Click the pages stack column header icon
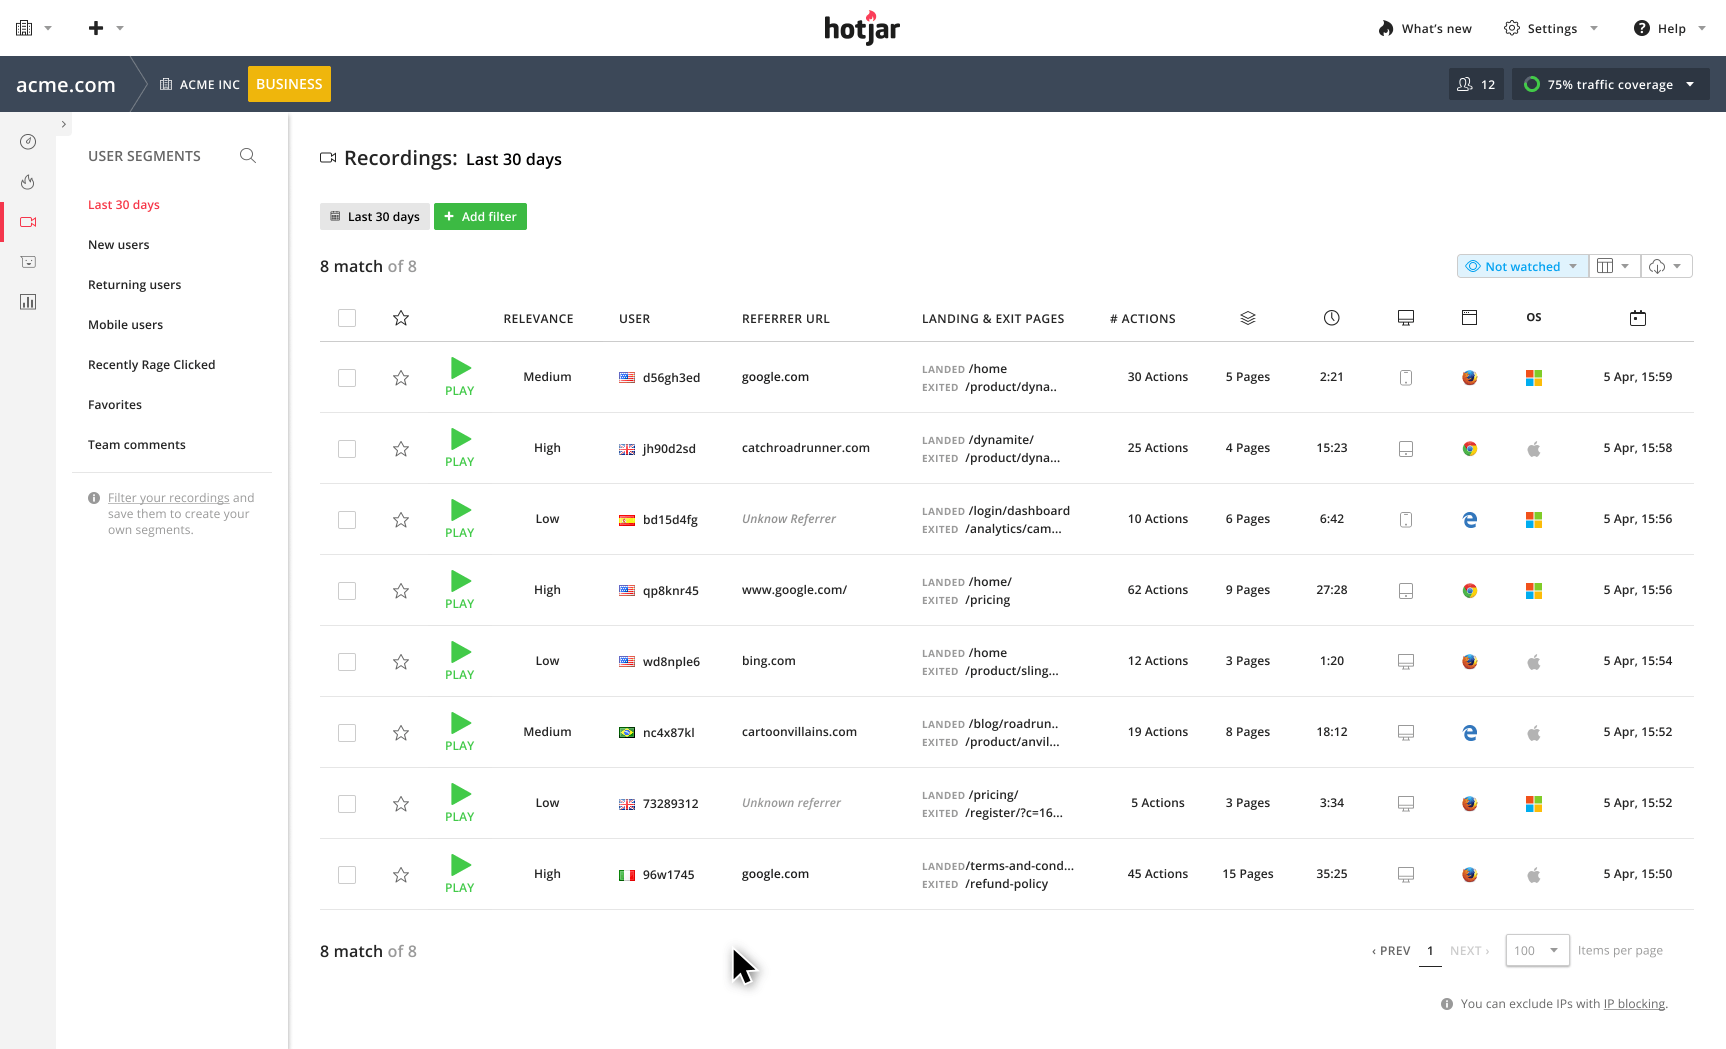This screenshot has width=1726, height=1049. click(x=1247, y=318)
